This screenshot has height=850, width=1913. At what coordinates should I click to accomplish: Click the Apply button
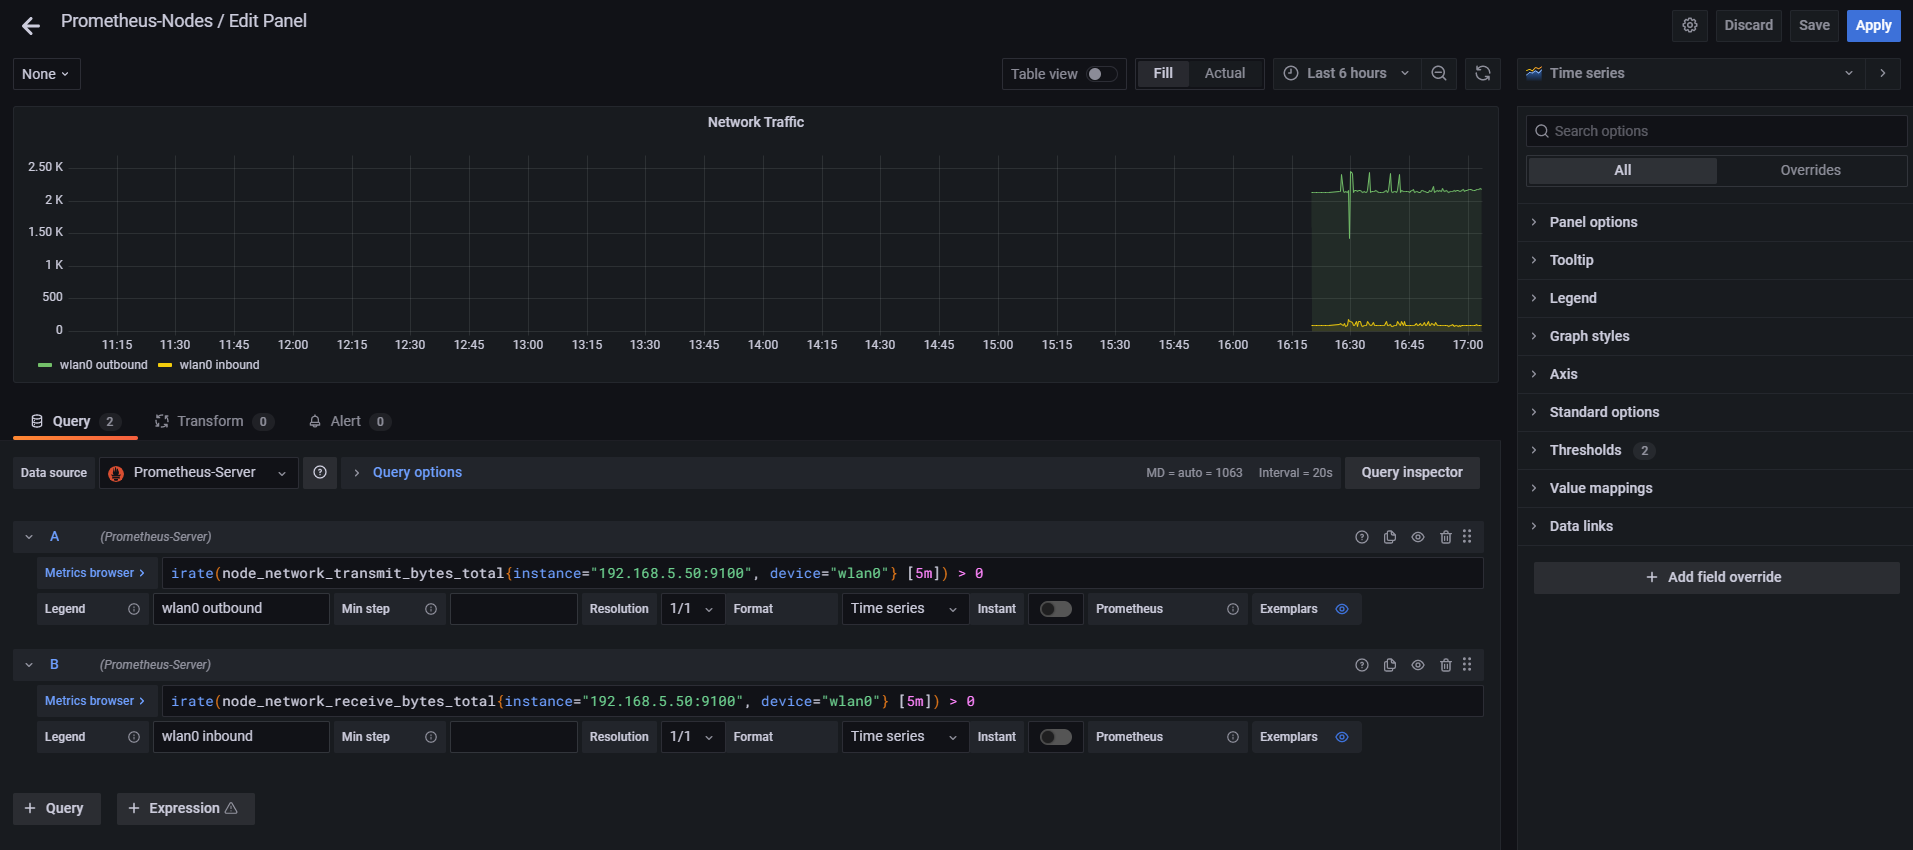point(1873,25)
